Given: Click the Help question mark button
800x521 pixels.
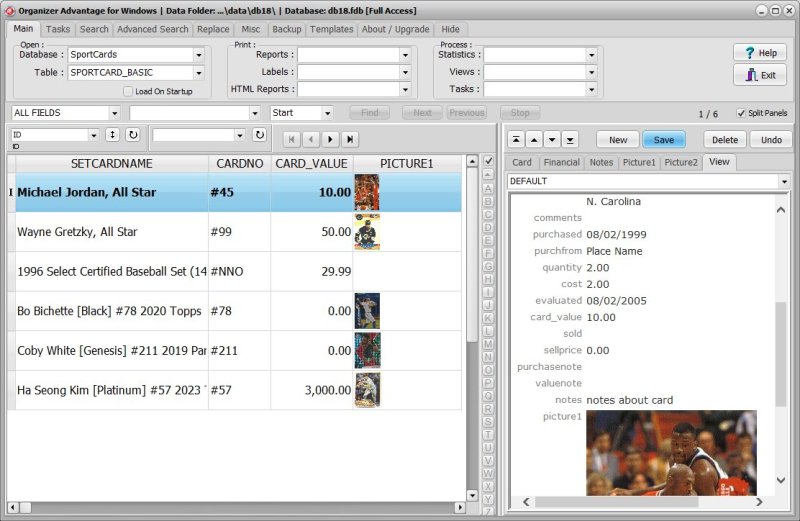Looking at the screenshot, I should pyautogui.click(x=760, y=53).
